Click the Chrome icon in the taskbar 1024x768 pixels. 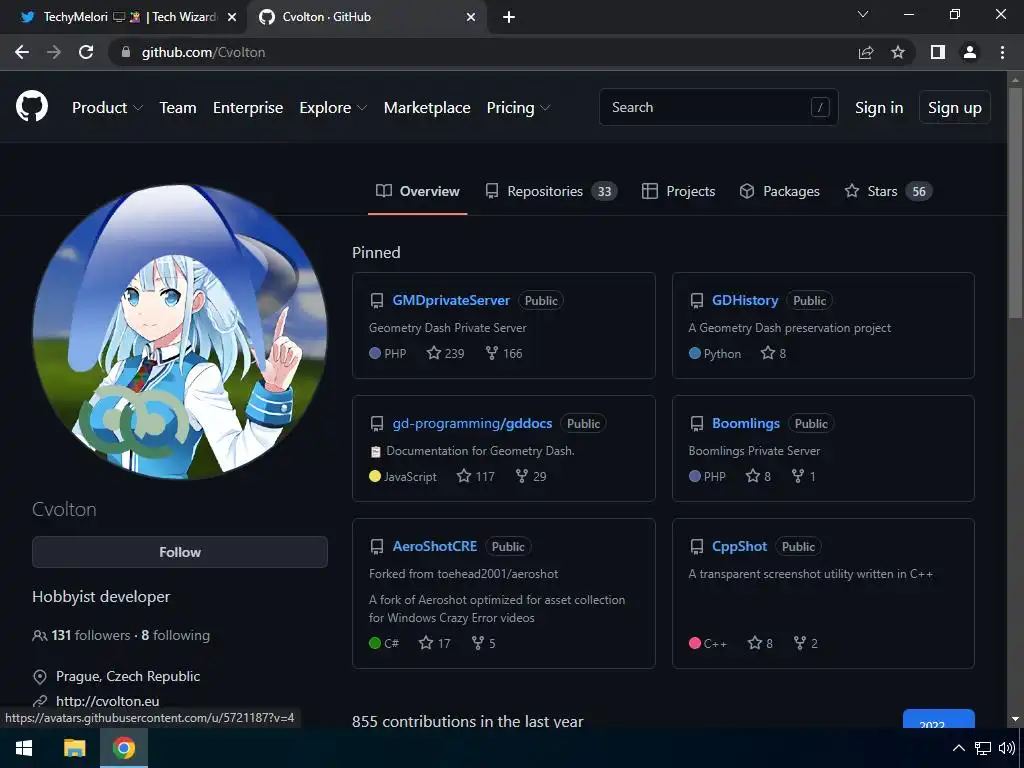coord(123,748)
